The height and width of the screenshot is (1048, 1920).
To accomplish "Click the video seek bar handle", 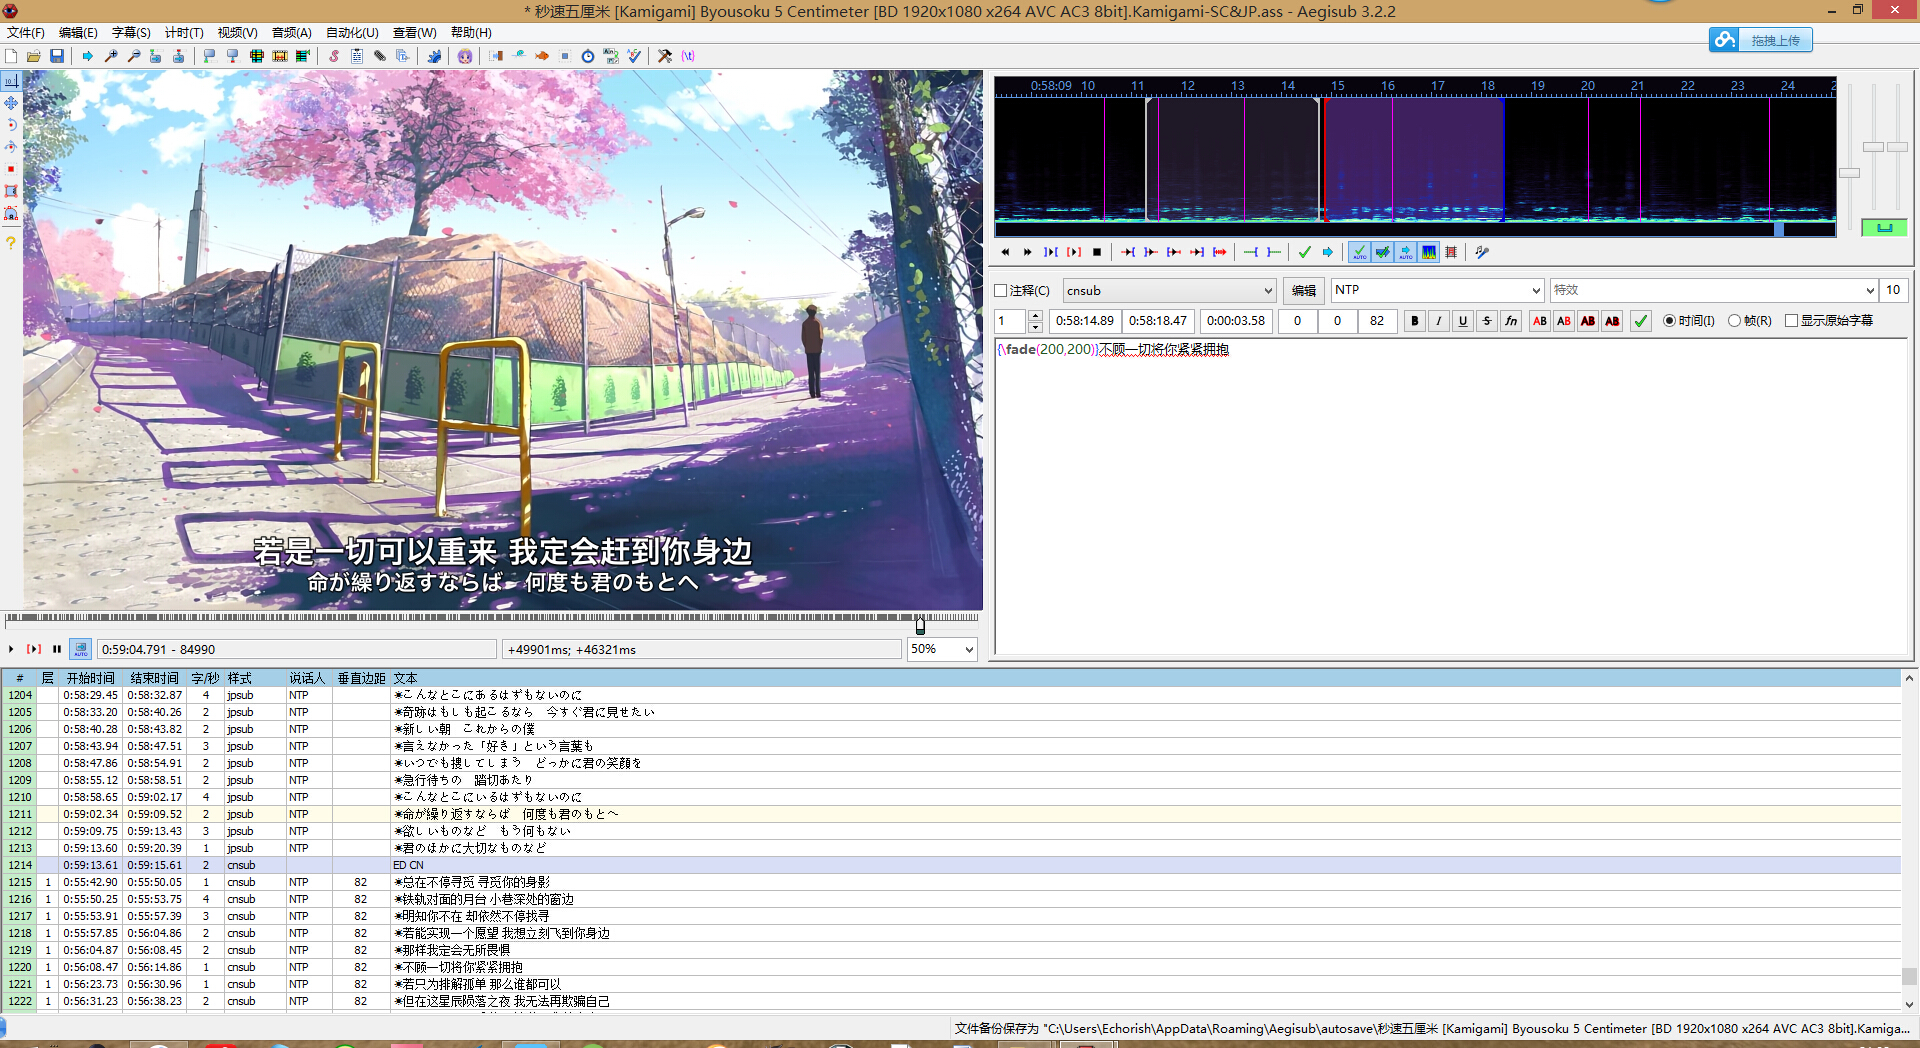I will click(920, 626).
